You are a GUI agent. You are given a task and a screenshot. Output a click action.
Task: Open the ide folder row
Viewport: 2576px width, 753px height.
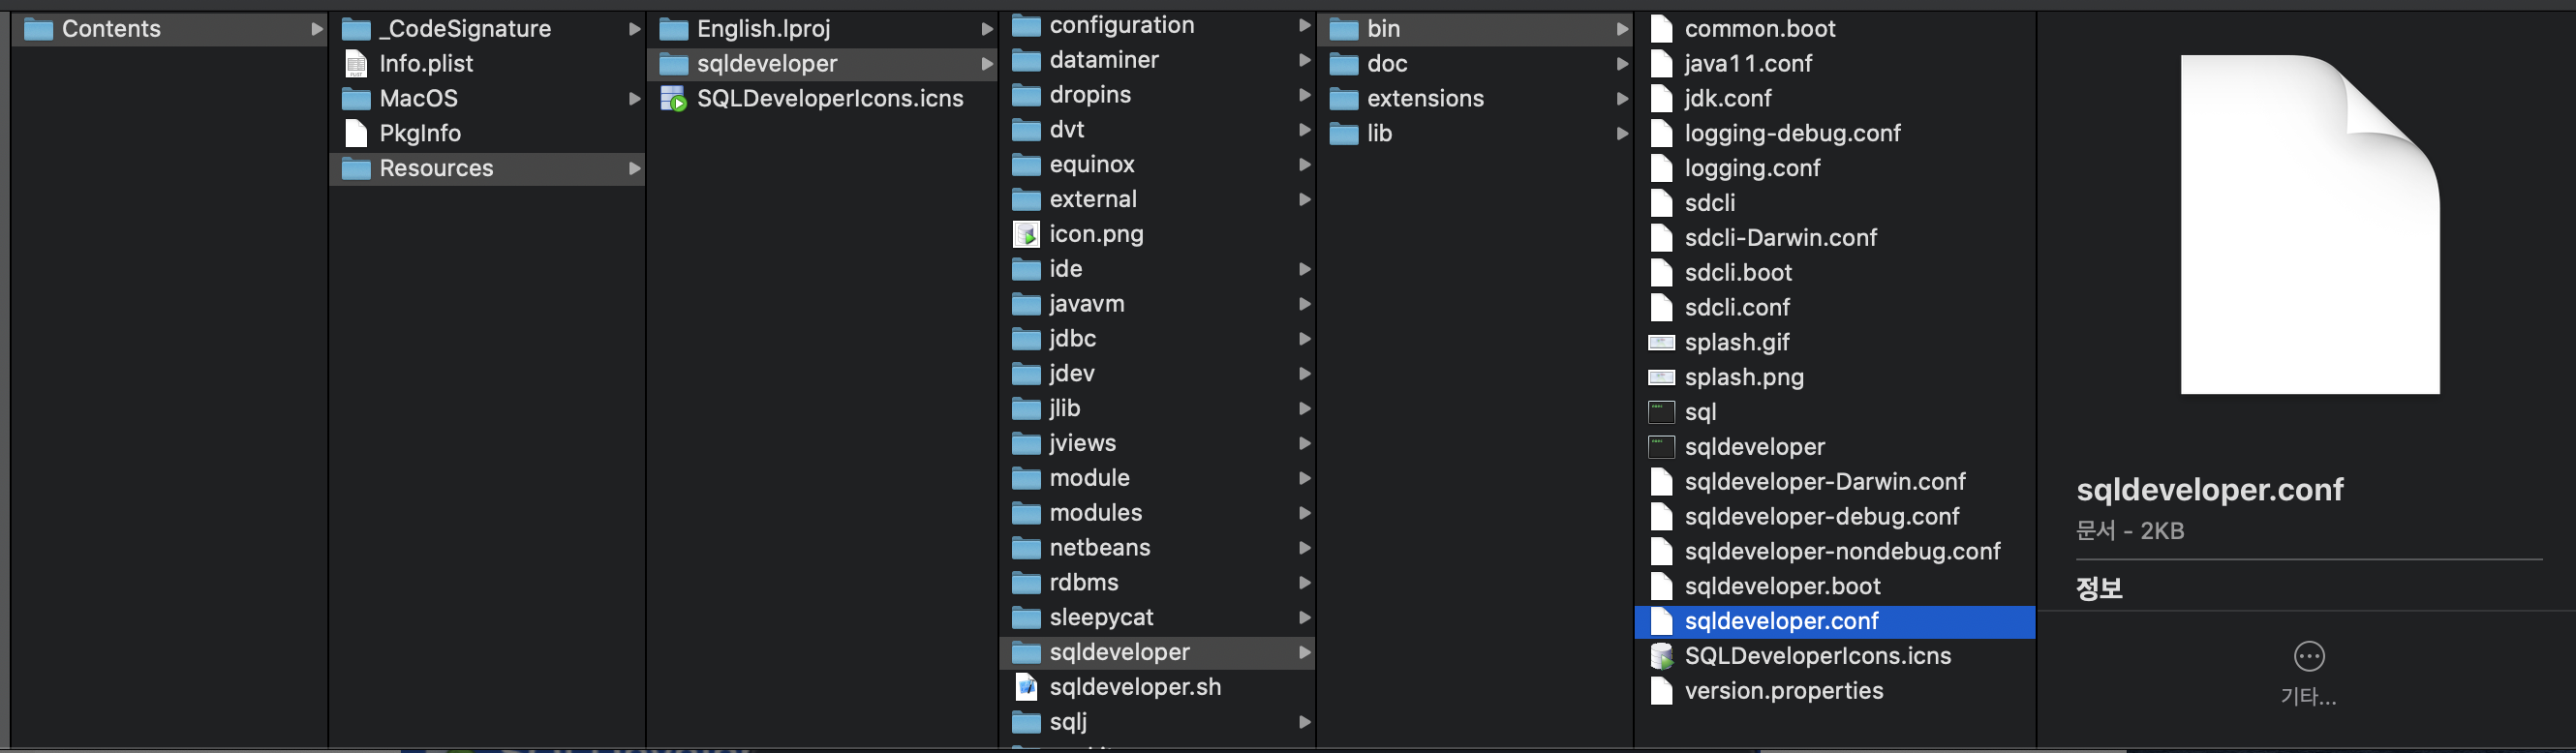point(1157,269)
